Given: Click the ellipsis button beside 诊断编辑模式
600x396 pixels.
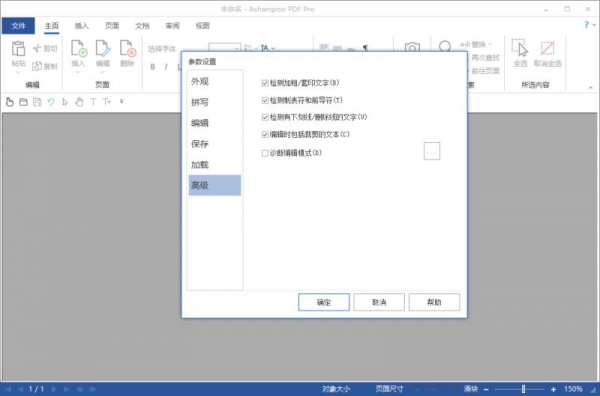Looking at the screenshot, I should click(x=432, y=151).
